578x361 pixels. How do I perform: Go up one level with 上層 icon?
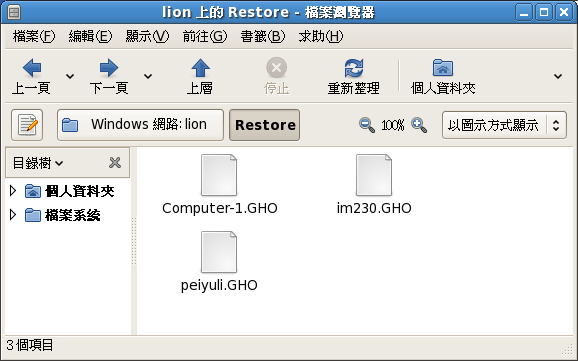[200, 68]
